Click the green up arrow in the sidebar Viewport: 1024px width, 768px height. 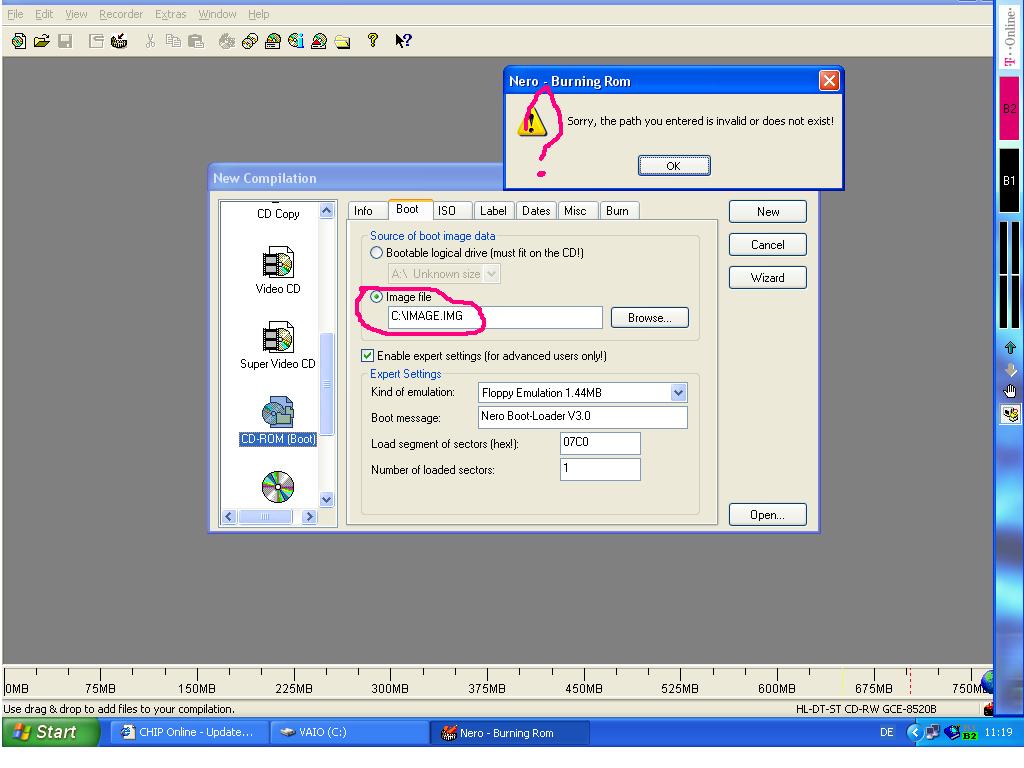[x=1010, y=347]
